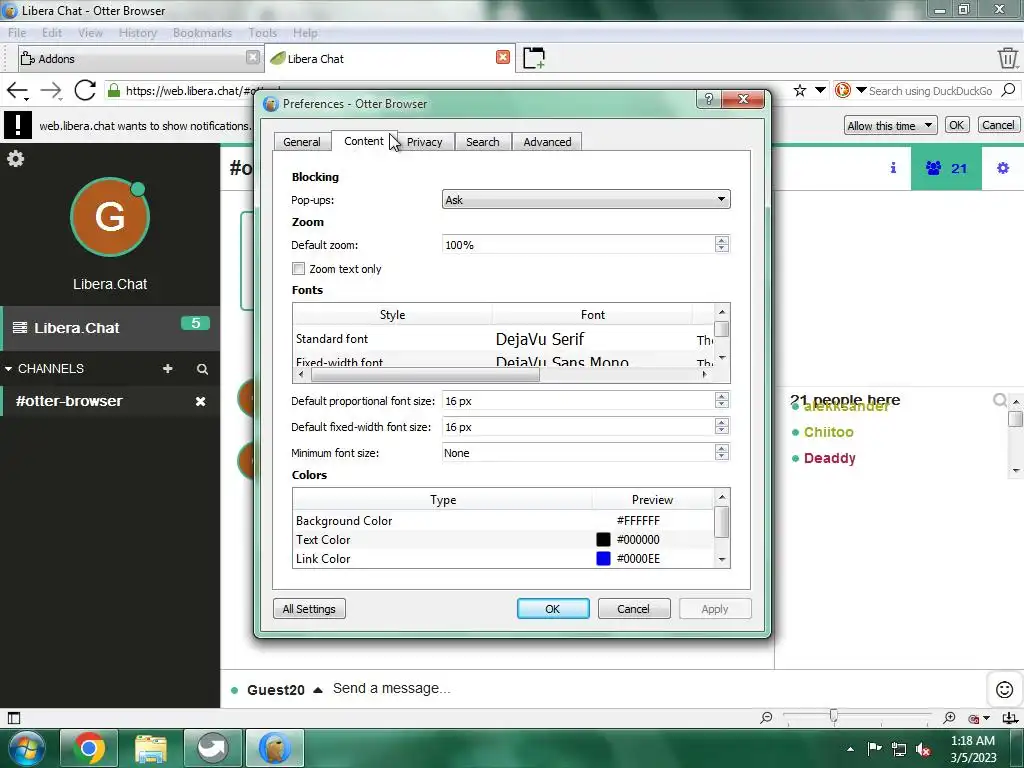Open the File menu

click(17, 33)
